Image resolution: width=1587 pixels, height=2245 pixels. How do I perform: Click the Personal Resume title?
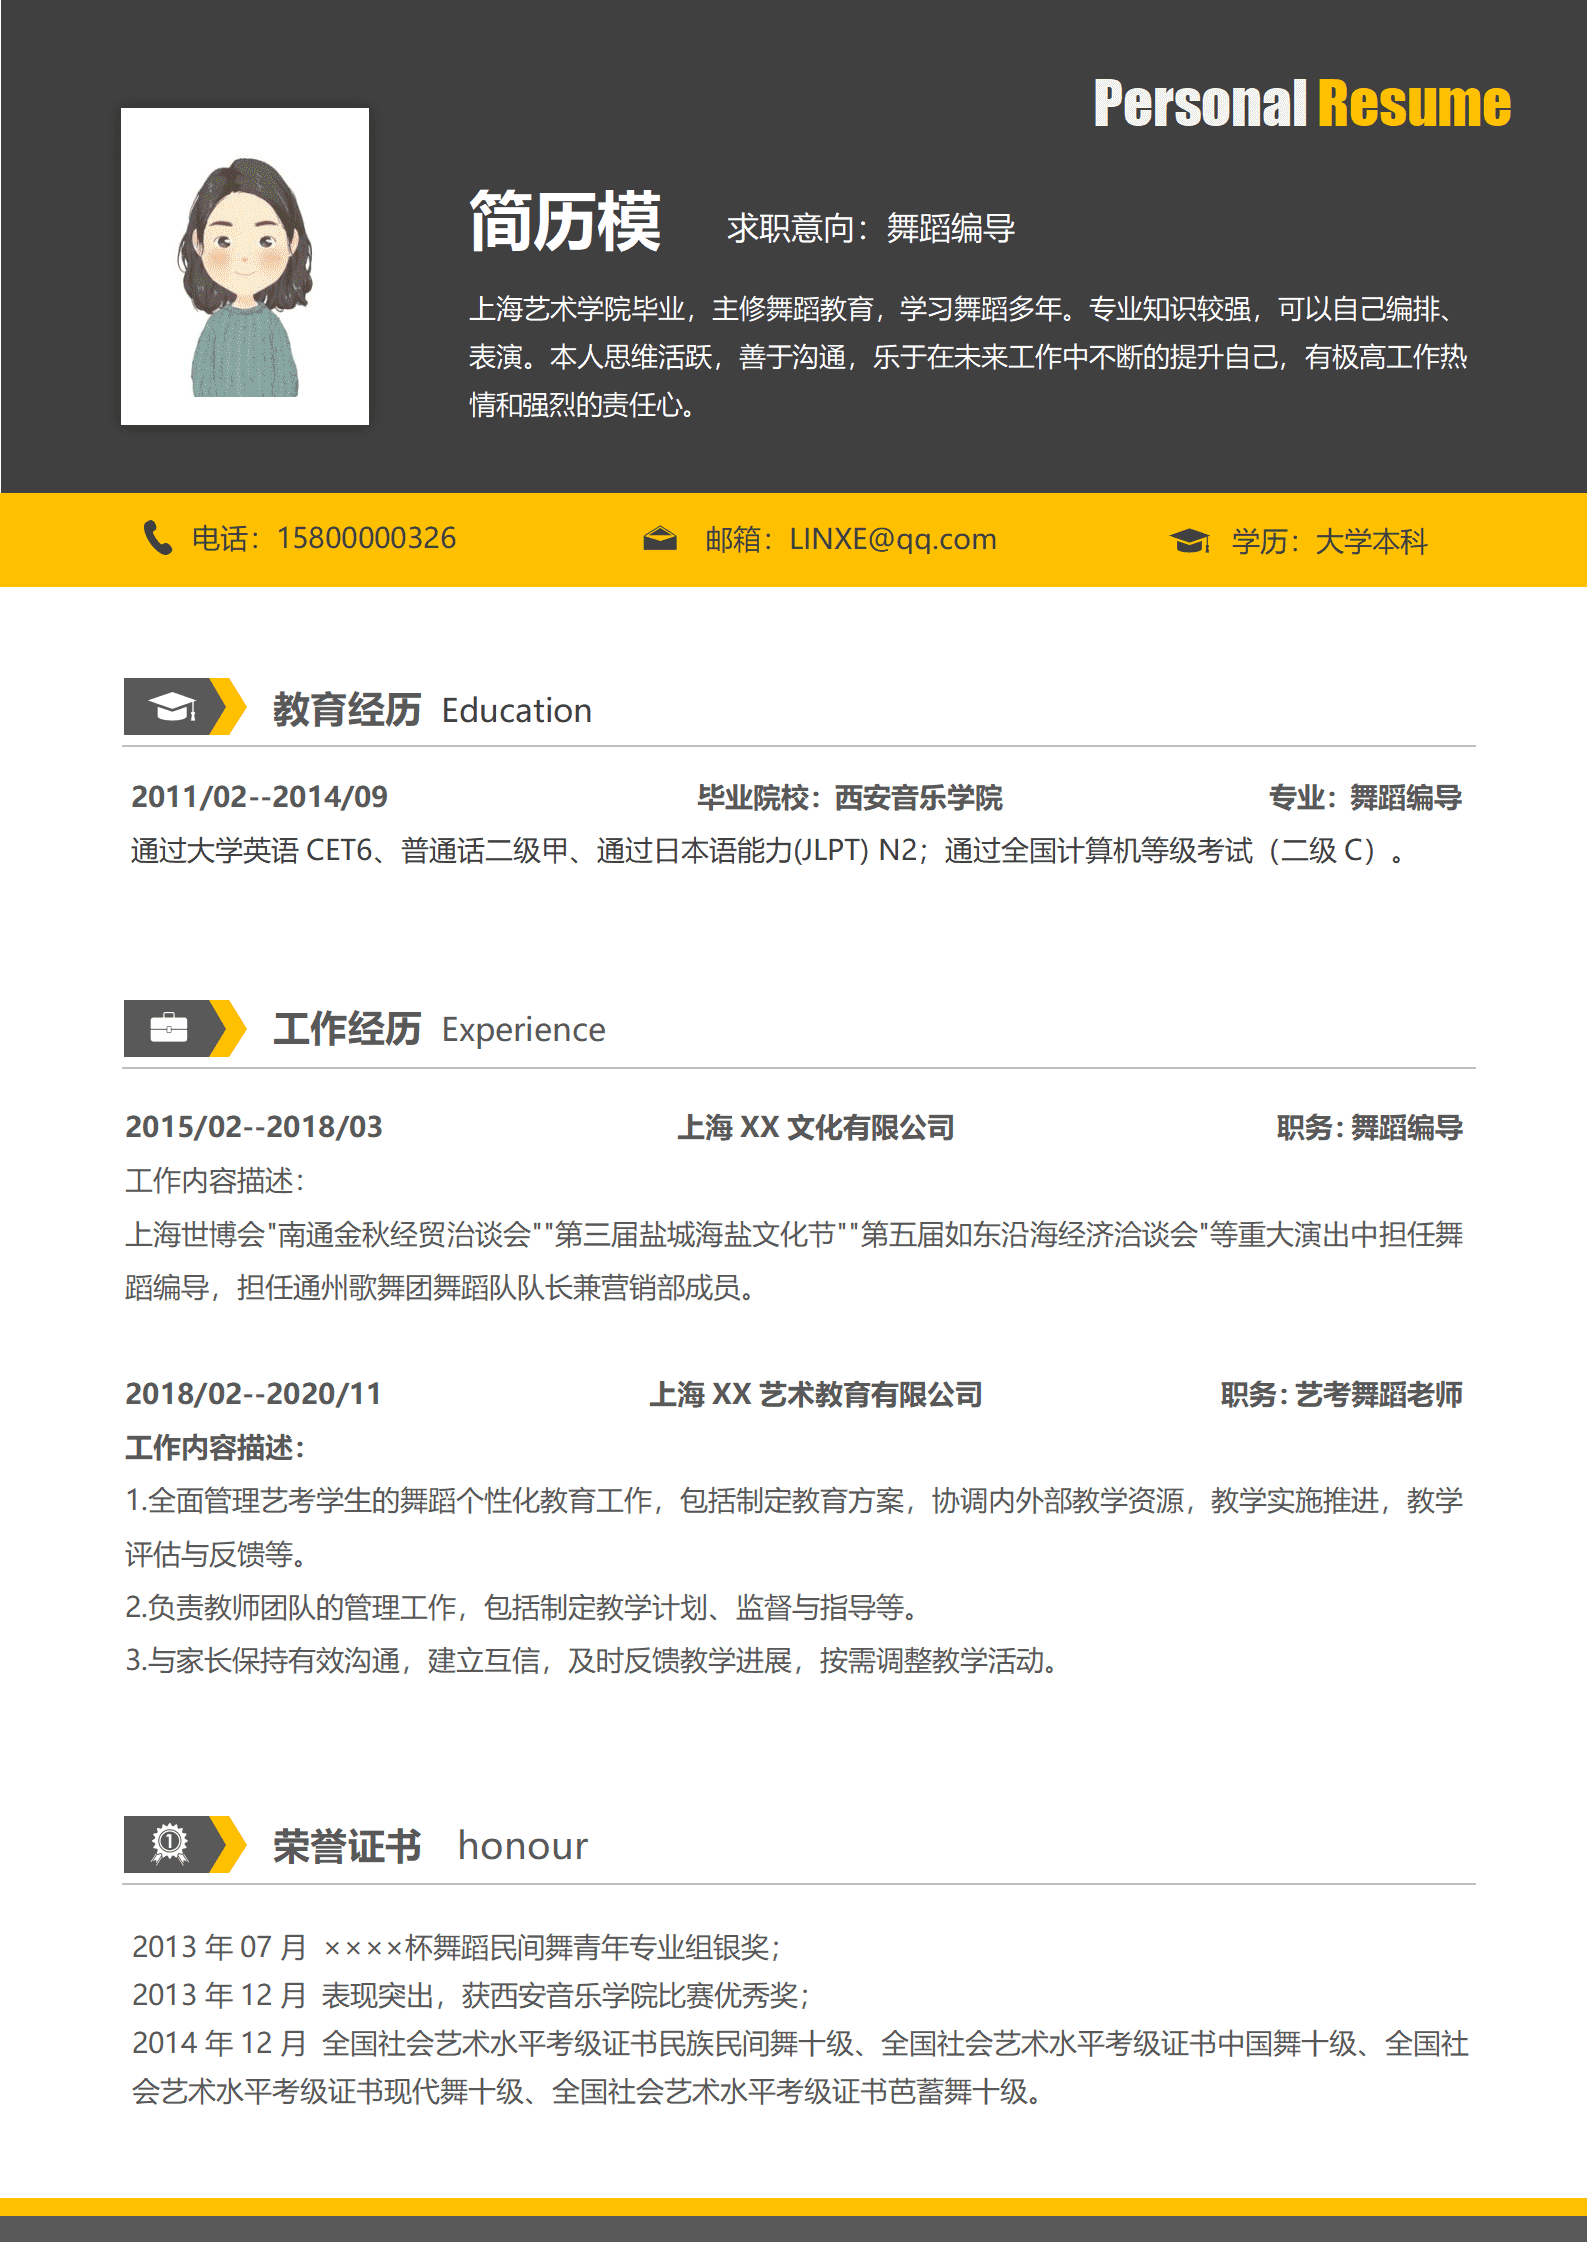1302,104
